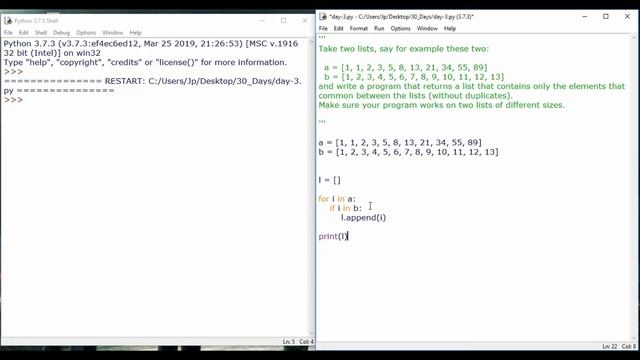640x360 pixels.
Task: Click comment 'Make sure your program works'
Action: click(x=442, y=105)
